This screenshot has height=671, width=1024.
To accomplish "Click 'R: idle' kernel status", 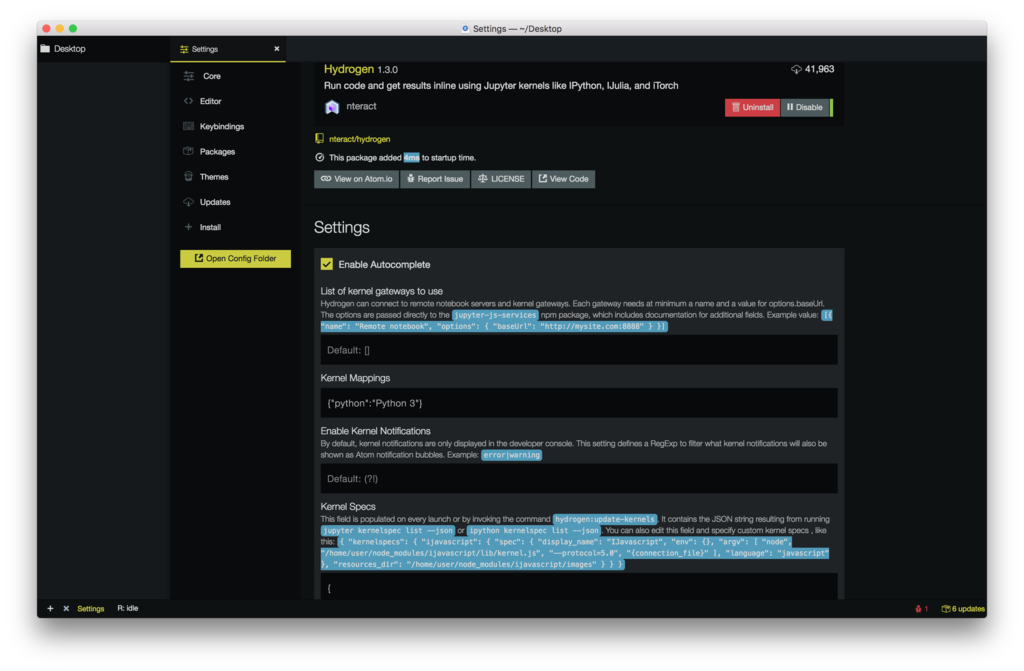I will click(x=128, y=608).
